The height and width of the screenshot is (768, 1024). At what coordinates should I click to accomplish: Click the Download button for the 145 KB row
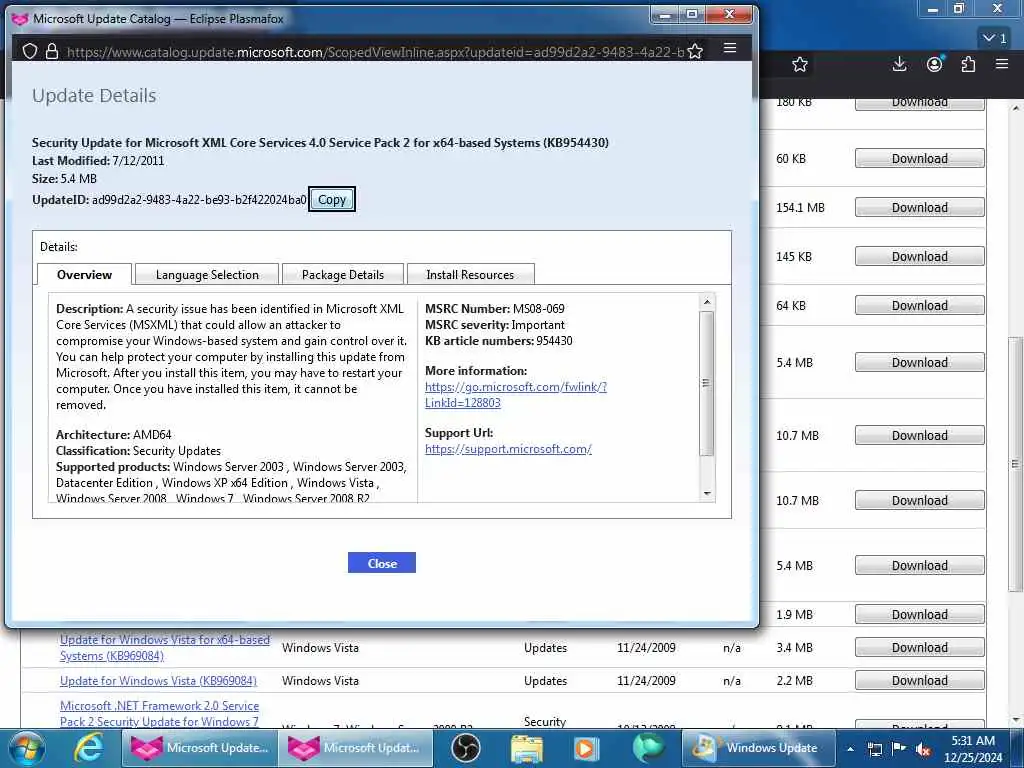[x=920, y=257]
